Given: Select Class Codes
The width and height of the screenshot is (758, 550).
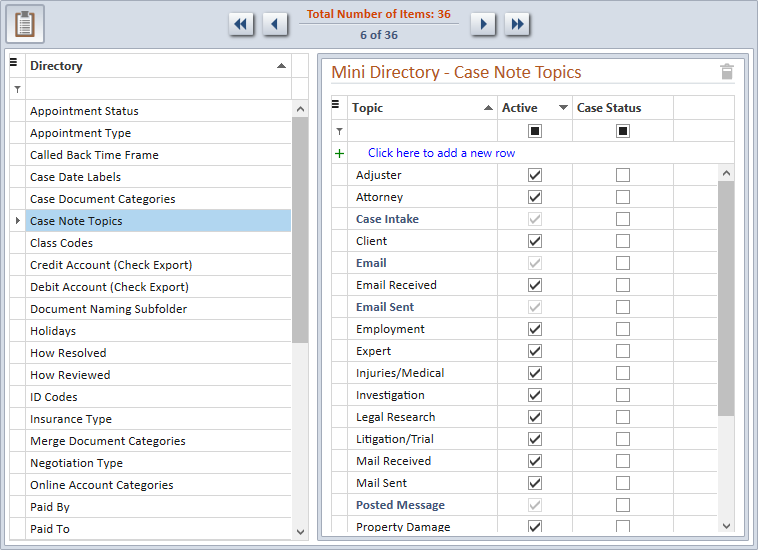Looking at the screenshot, I should (x=158, y=243).
